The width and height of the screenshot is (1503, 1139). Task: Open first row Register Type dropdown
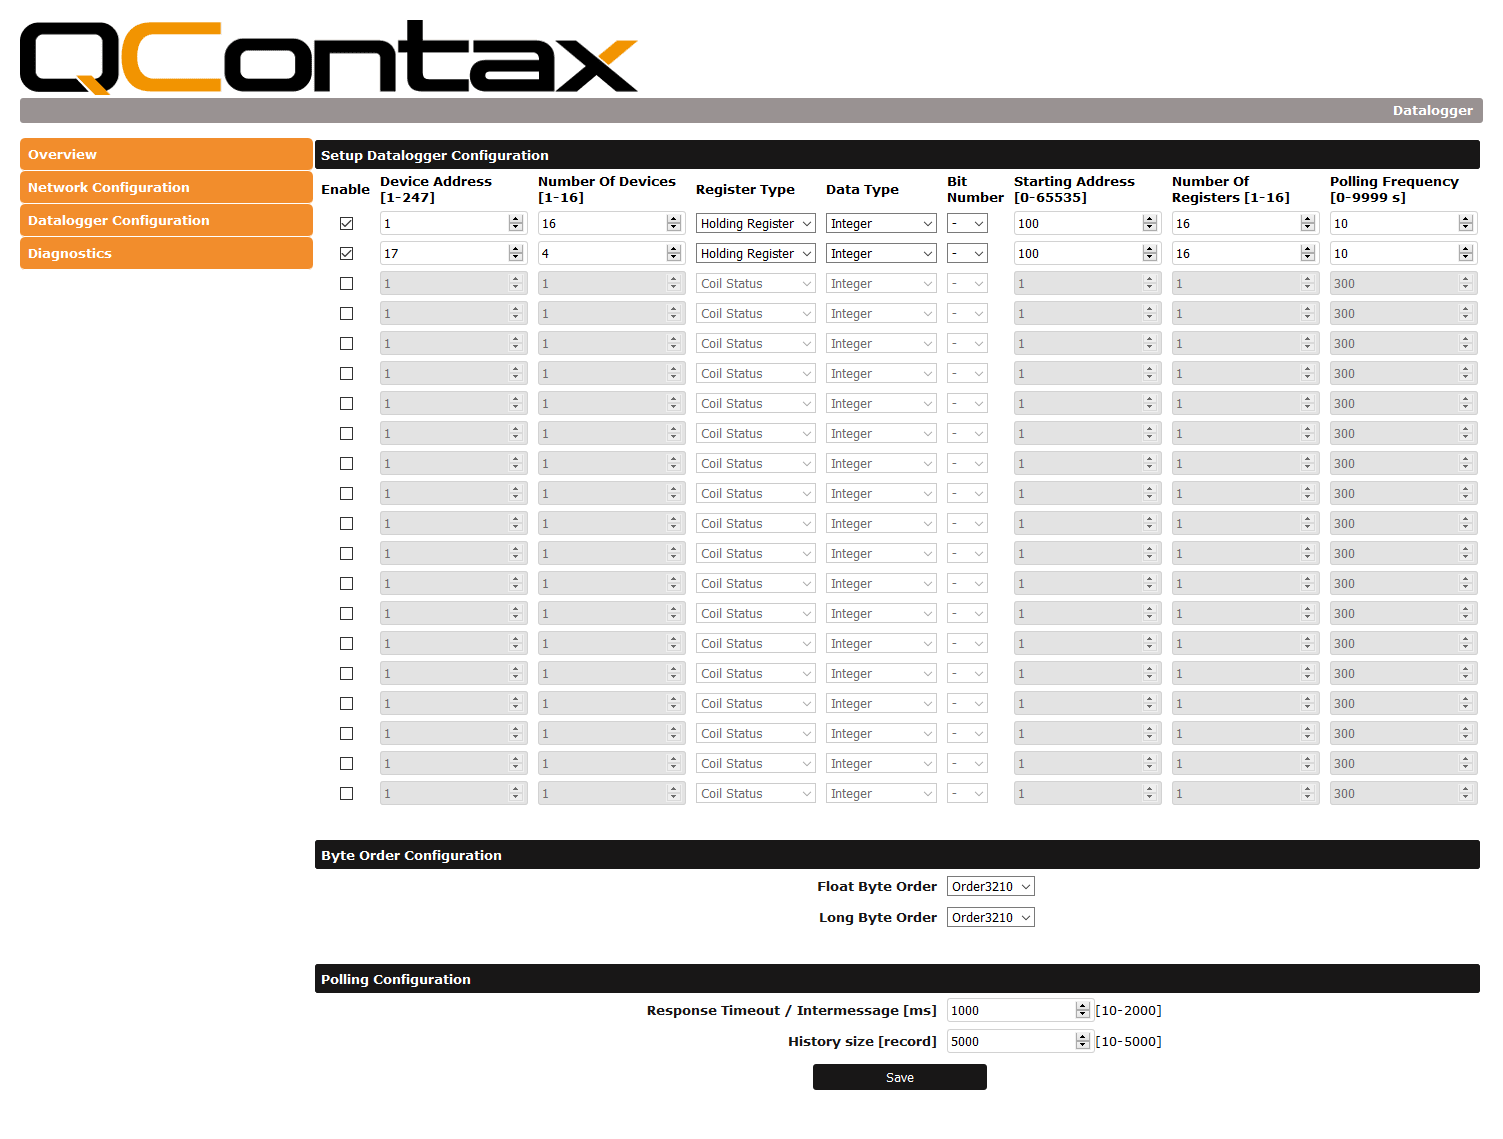[755, 224]
